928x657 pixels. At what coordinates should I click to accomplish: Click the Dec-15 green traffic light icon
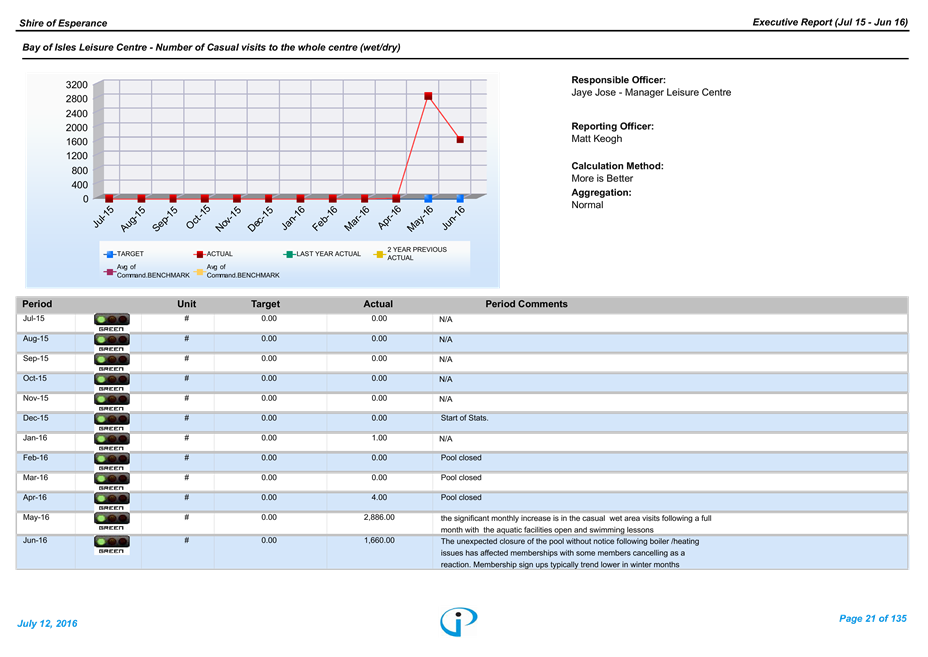[111, 422]
